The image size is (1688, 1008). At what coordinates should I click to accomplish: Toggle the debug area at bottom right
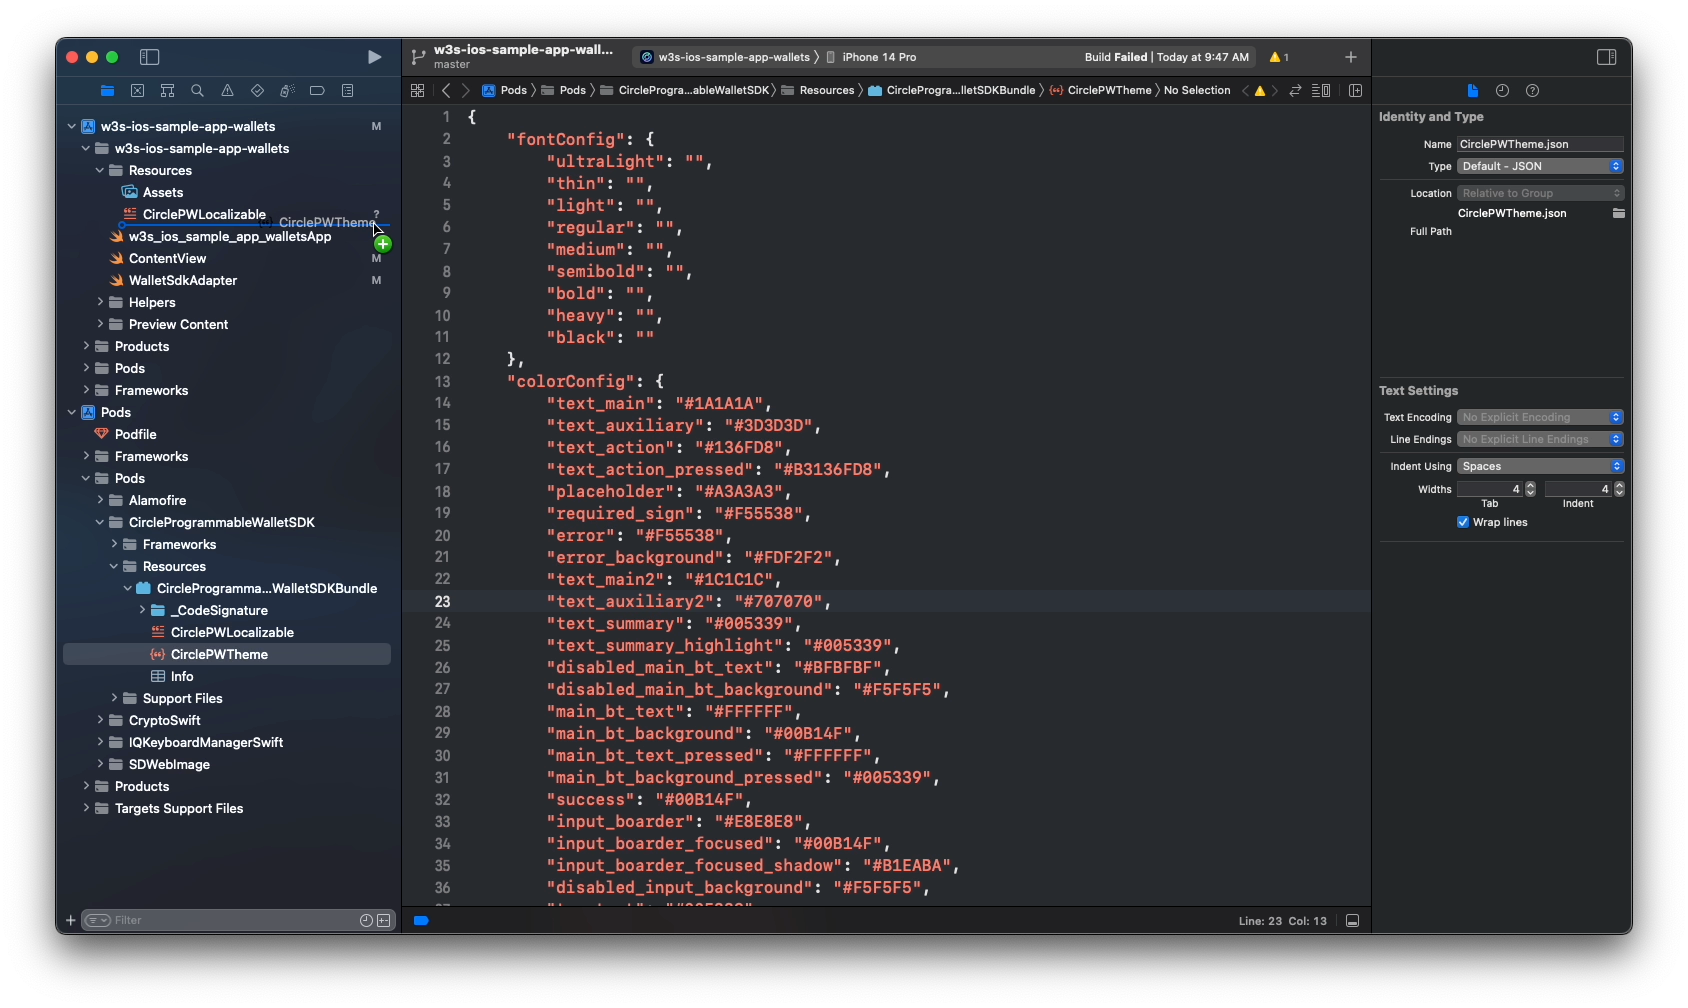1352,921
